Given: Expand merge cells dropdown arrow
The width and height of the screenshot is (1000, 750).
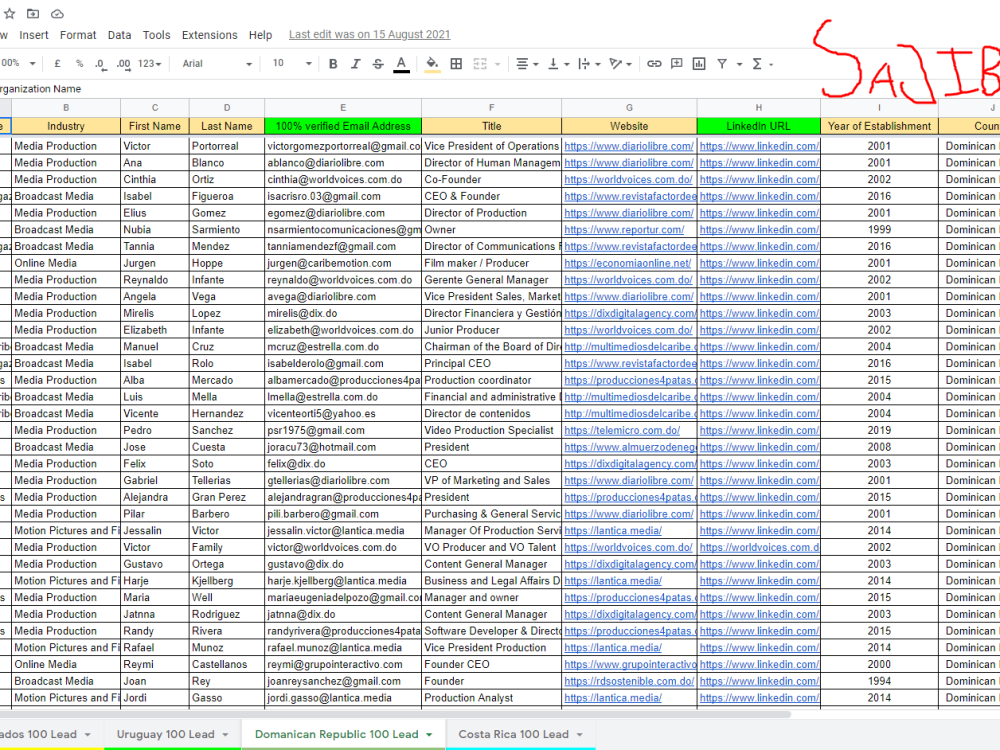Looking at the screenshot, I should click(497, 64).
